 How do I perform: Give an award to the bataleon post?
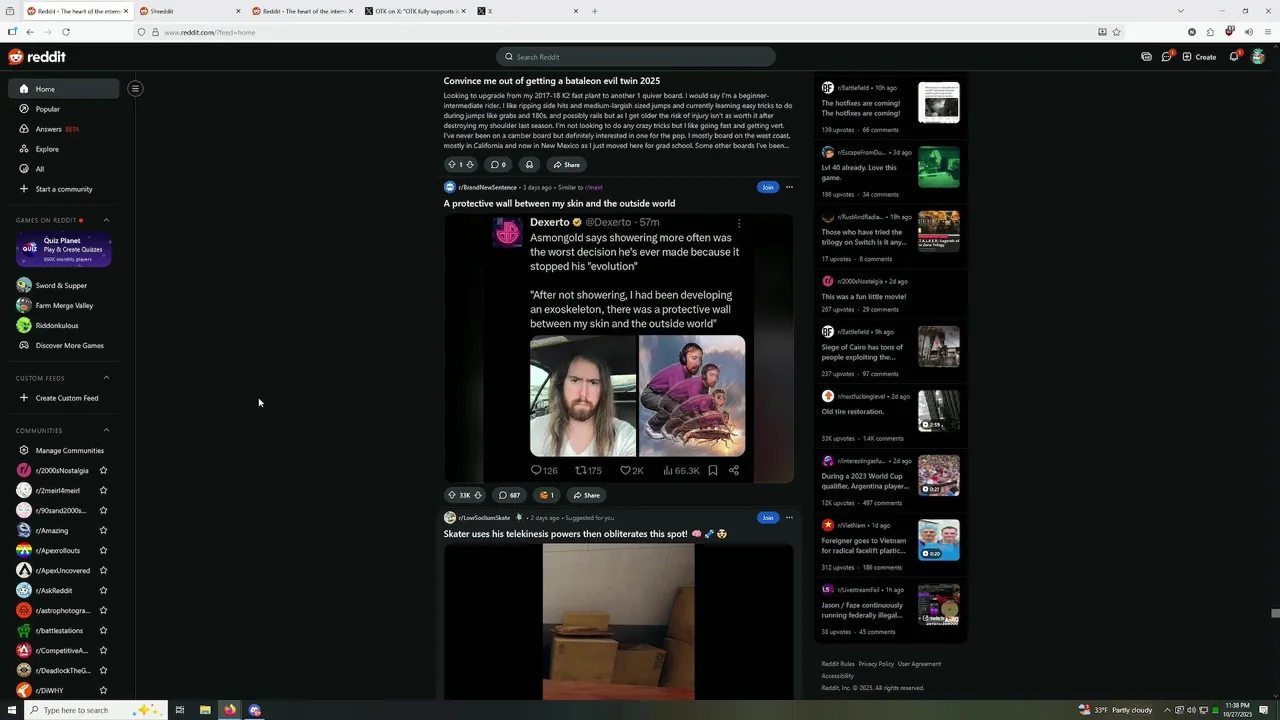[x=529, y=165]
